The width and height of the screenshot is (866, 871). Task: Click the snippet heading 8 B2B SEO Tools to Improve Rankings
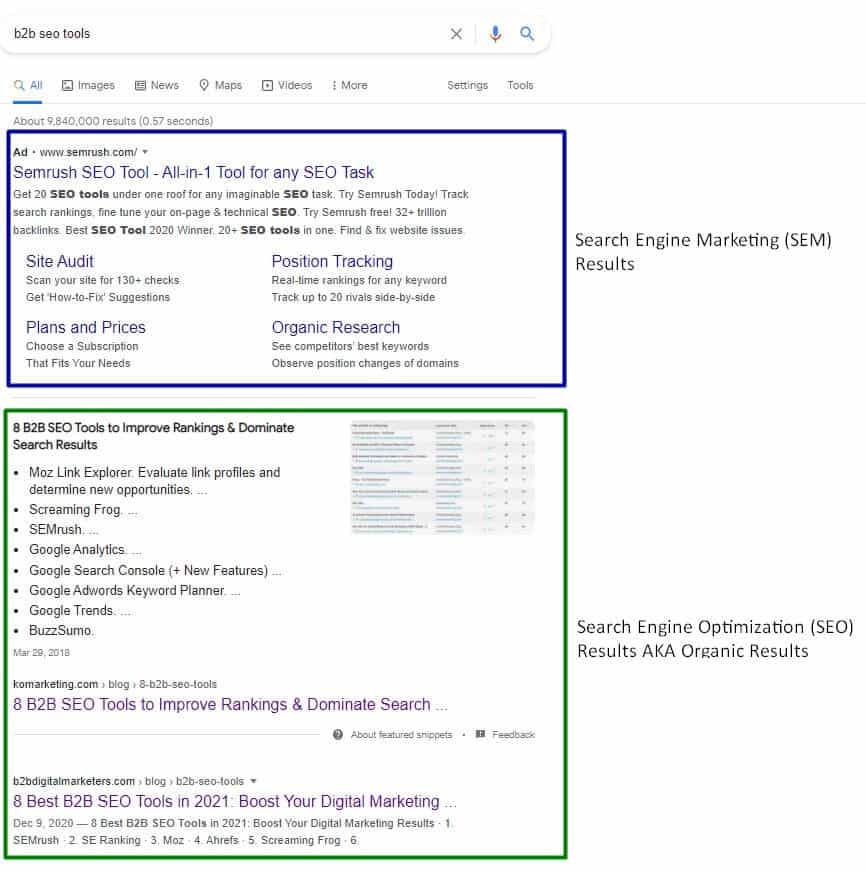coord(153,436)
